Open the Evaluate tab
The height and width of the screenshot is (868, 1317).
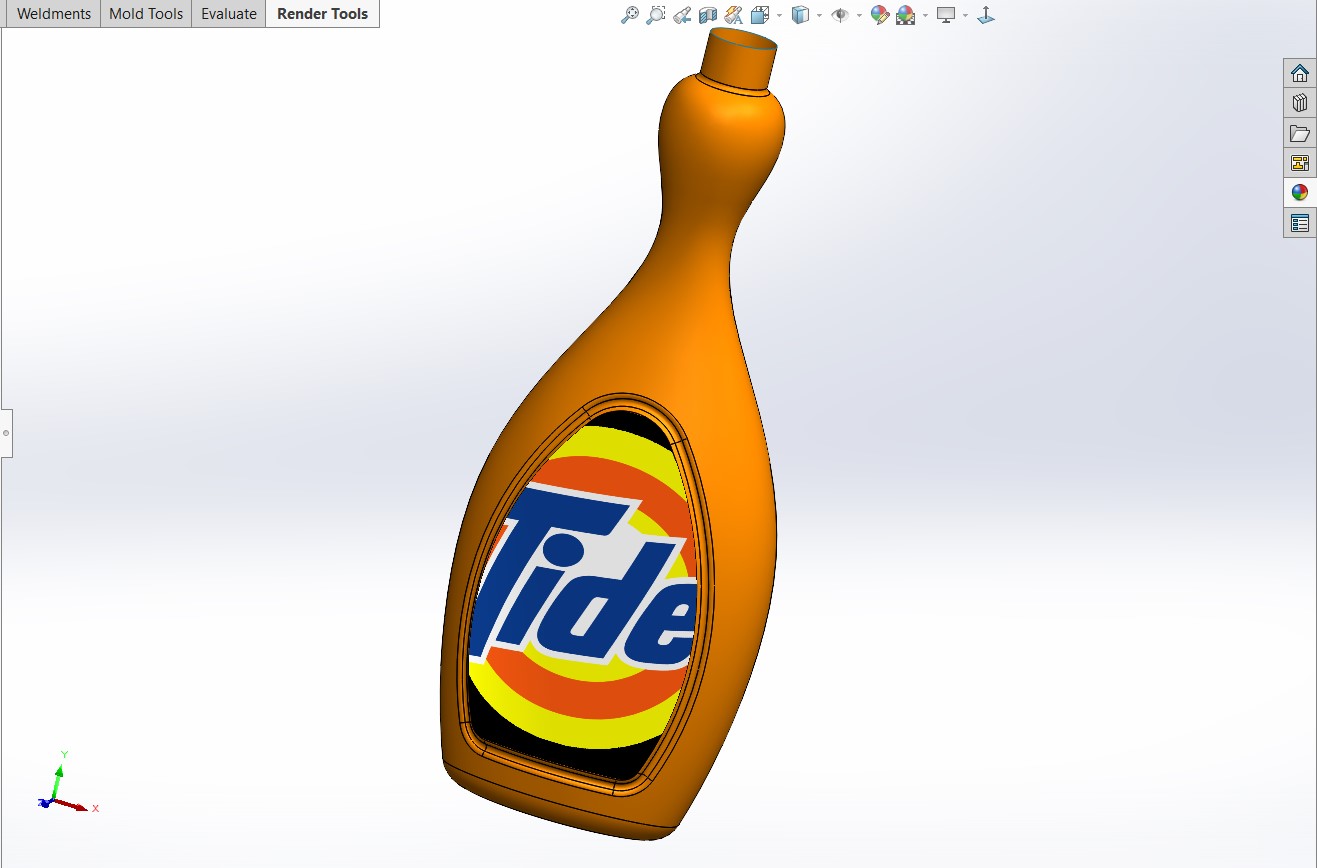click(229, 14)
